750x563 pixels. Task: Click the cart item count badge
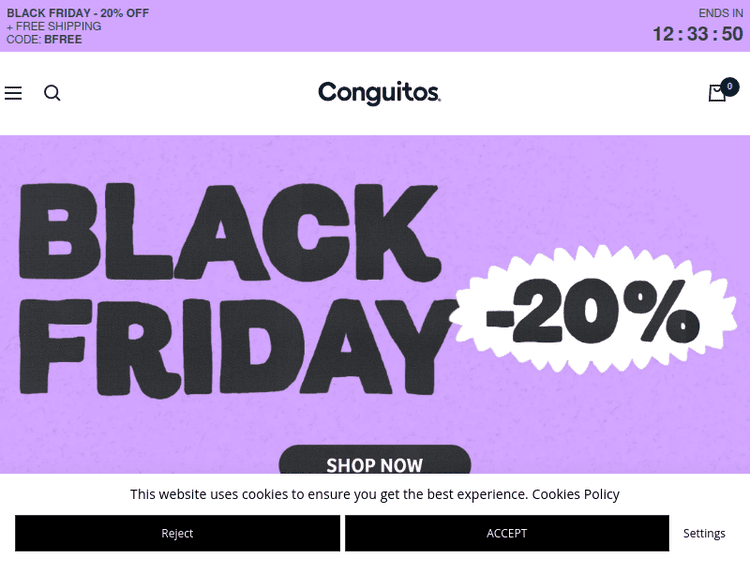(730, 87)
